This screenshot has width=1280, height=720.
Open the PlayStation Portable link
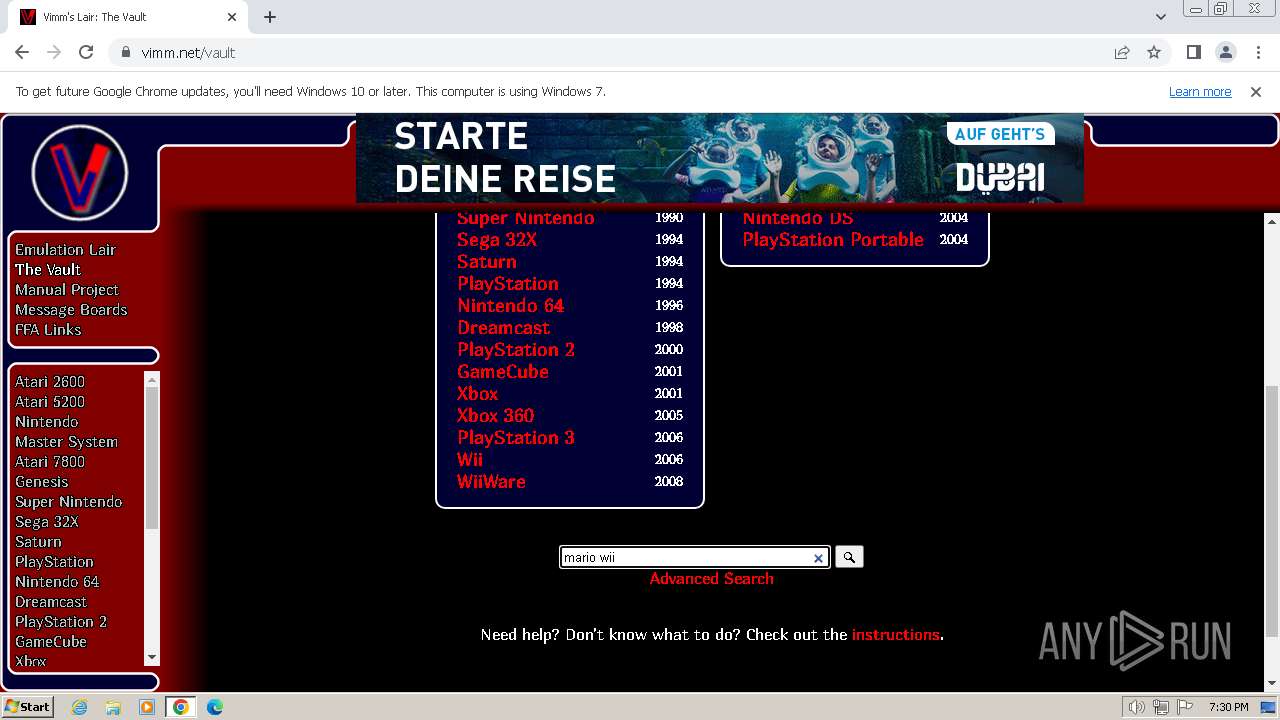[833, 239]
